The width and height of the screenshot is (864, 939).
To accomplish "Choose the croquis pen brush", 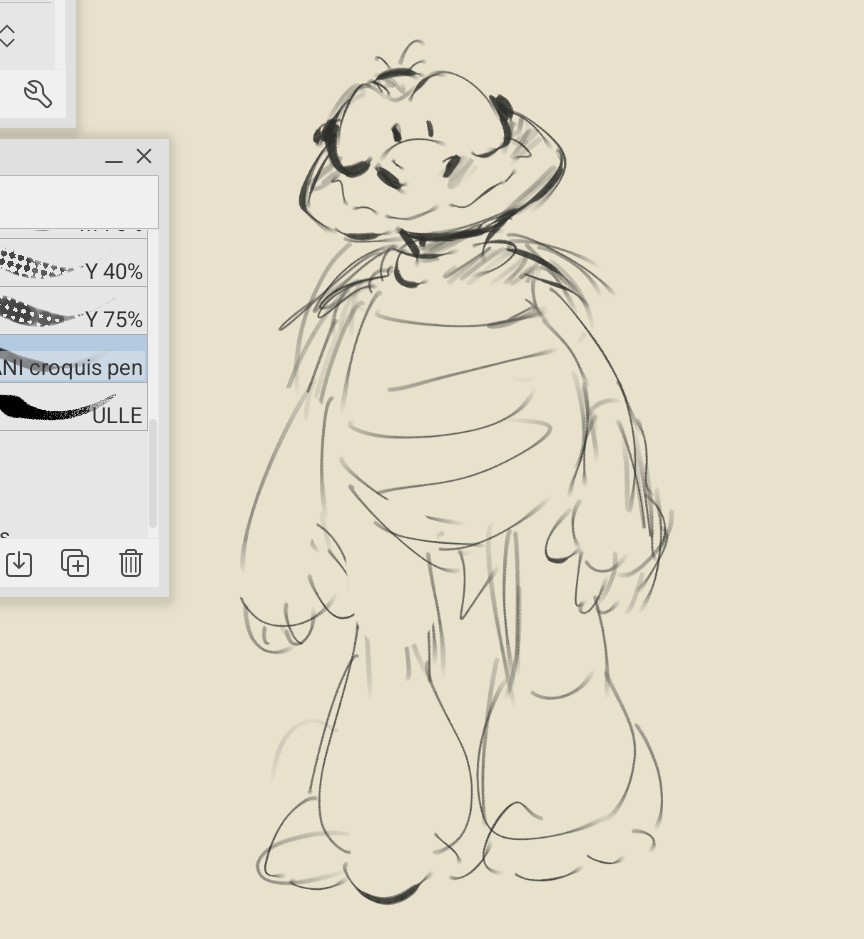I will pyautogui.click(x=72, y=364).
